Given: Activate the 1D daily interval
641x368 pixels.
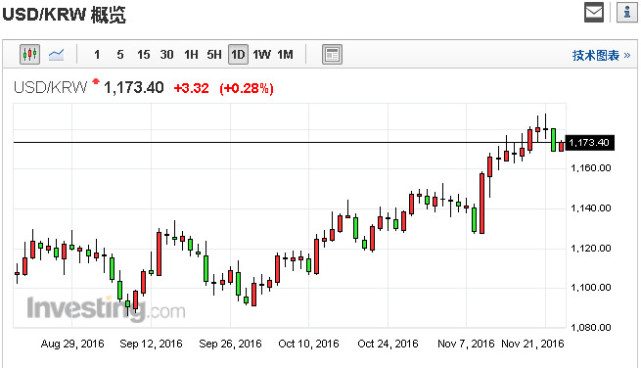Looking at the screenshot, I should [x=238, y=54].
